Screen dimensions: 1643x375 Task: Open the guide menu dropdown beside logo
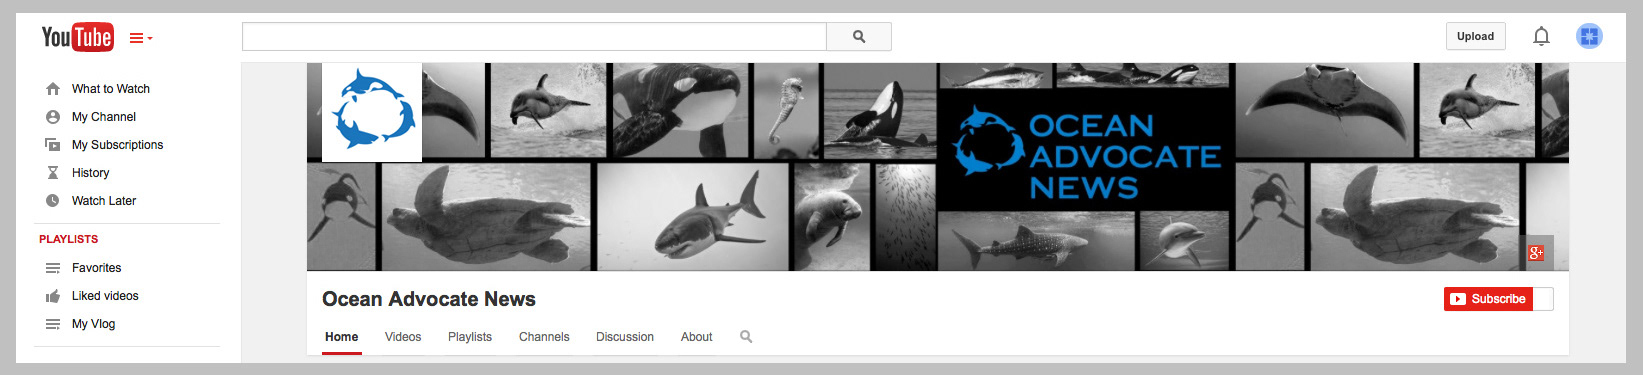coord(141,38)
